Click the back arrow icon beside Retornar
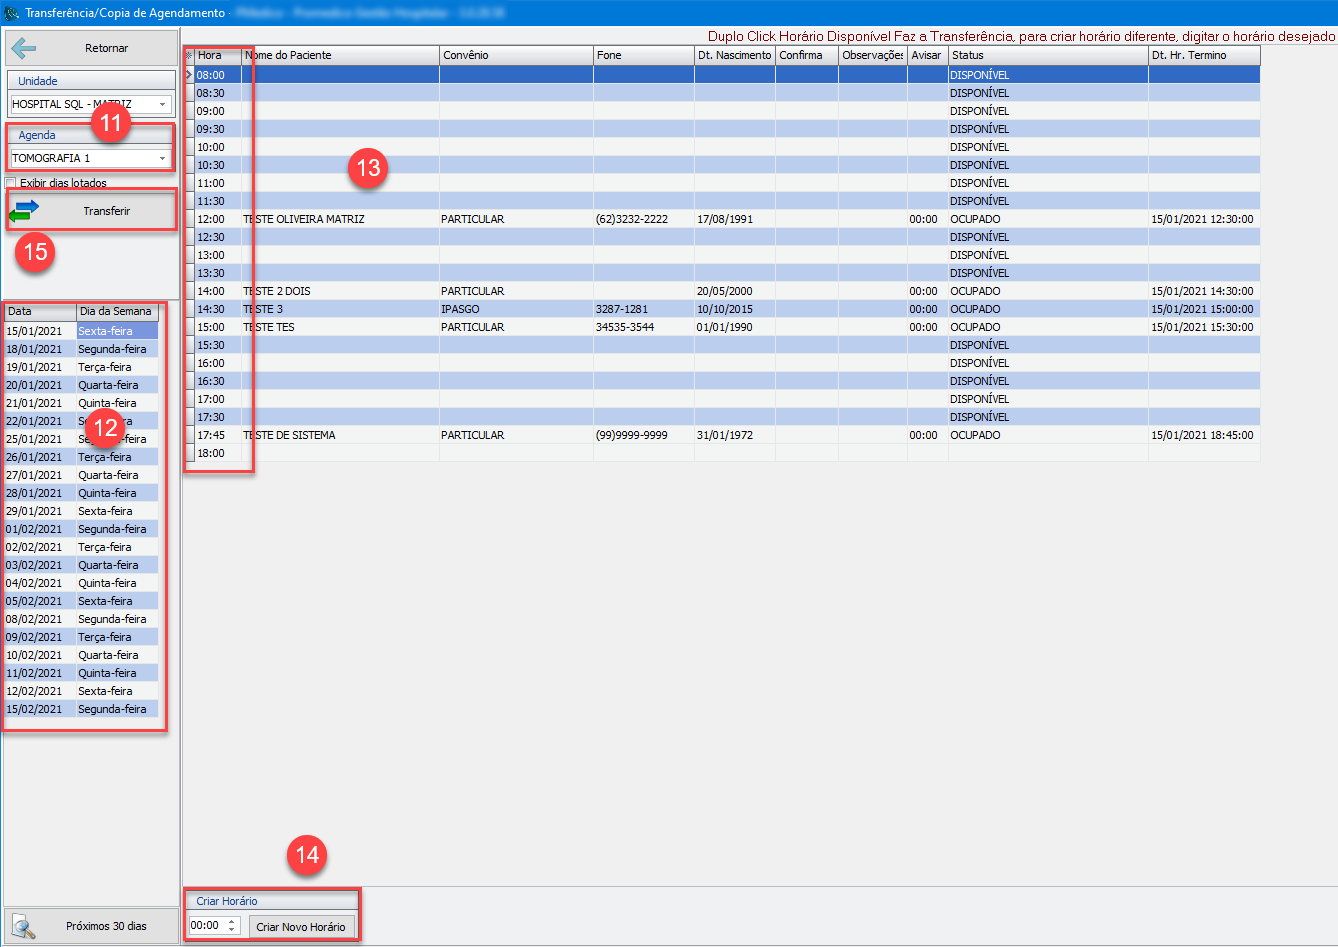The width and height of the screenshot is (1338, 947). (24, 48)
